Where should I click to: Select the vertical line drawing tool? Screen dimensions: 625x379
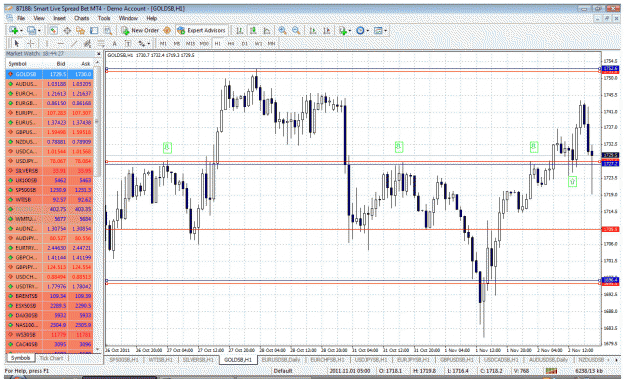47,43
